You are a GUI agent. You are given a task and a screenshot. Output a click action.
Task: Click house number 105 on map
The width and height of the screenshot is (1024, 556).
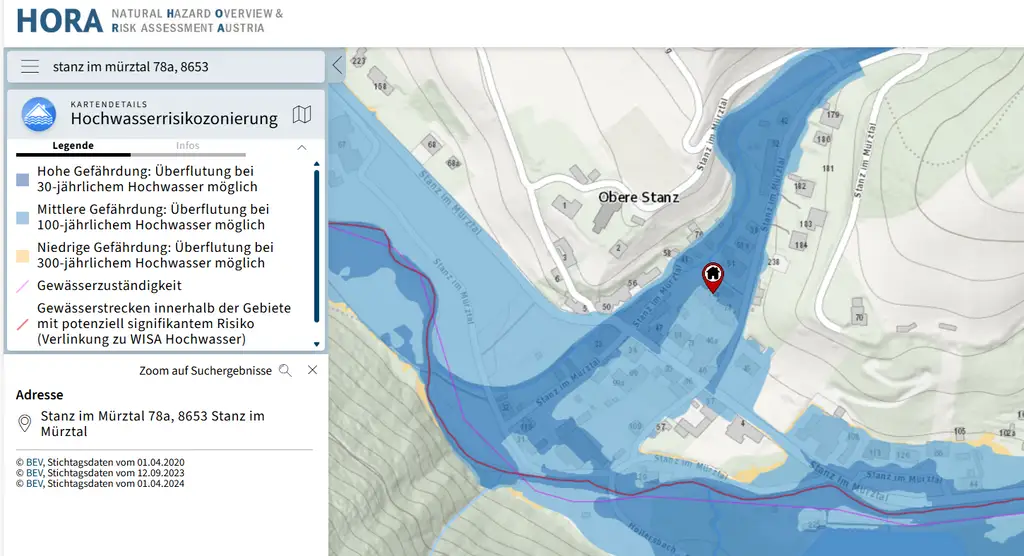click(x=959, y=432)
